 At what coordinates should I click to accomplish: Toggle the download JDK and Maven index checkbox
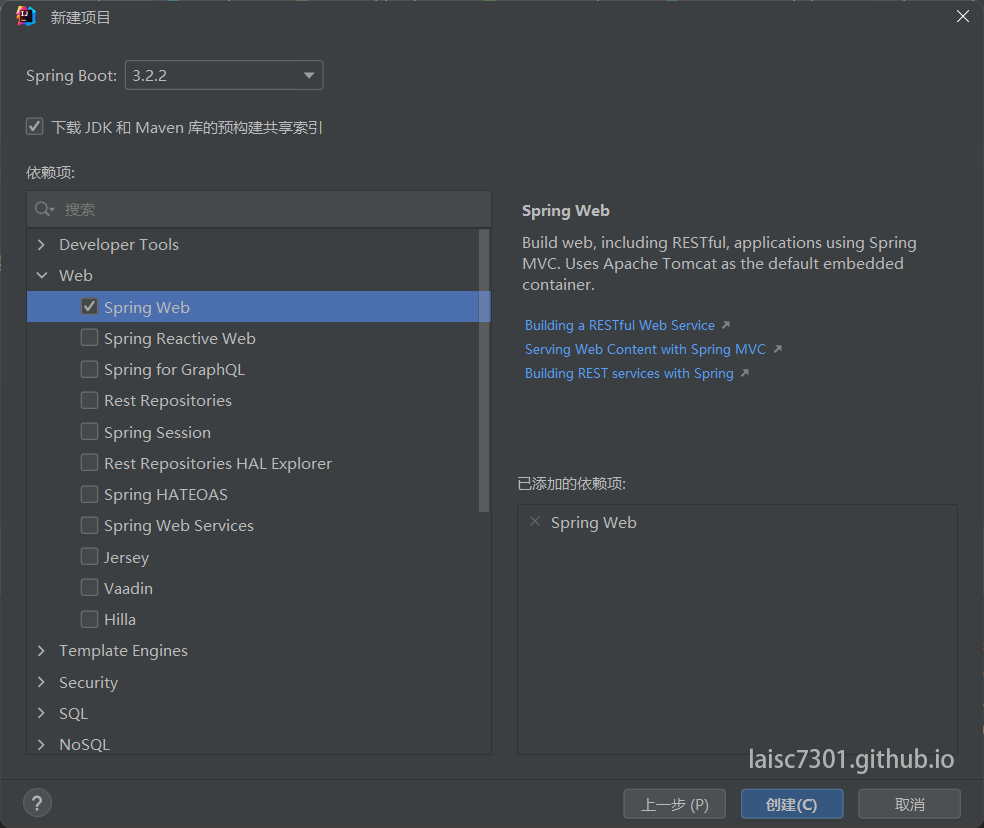pos(35,127)
